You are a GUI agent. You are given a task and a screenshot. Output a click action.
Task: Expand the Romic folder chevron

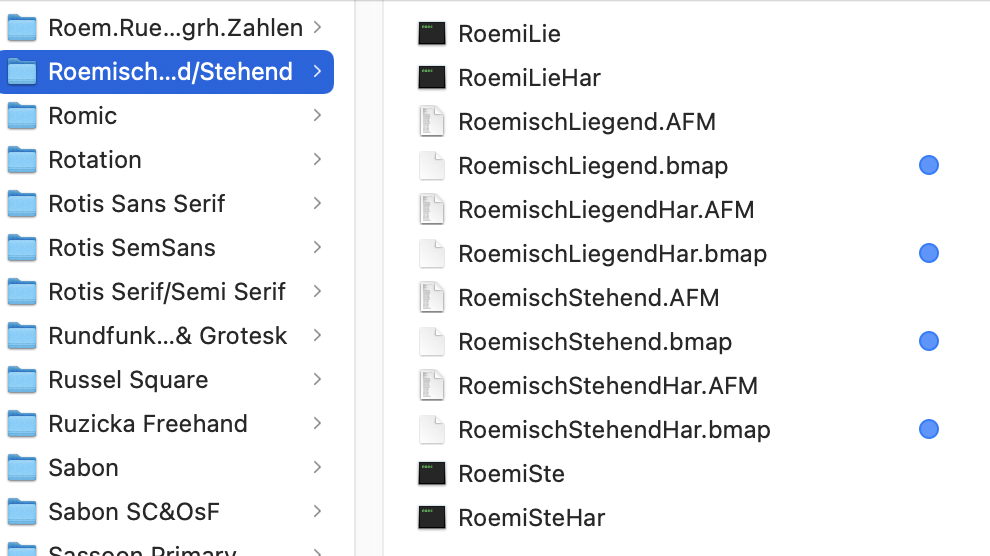pyautogui.click(x=317, y=116)
